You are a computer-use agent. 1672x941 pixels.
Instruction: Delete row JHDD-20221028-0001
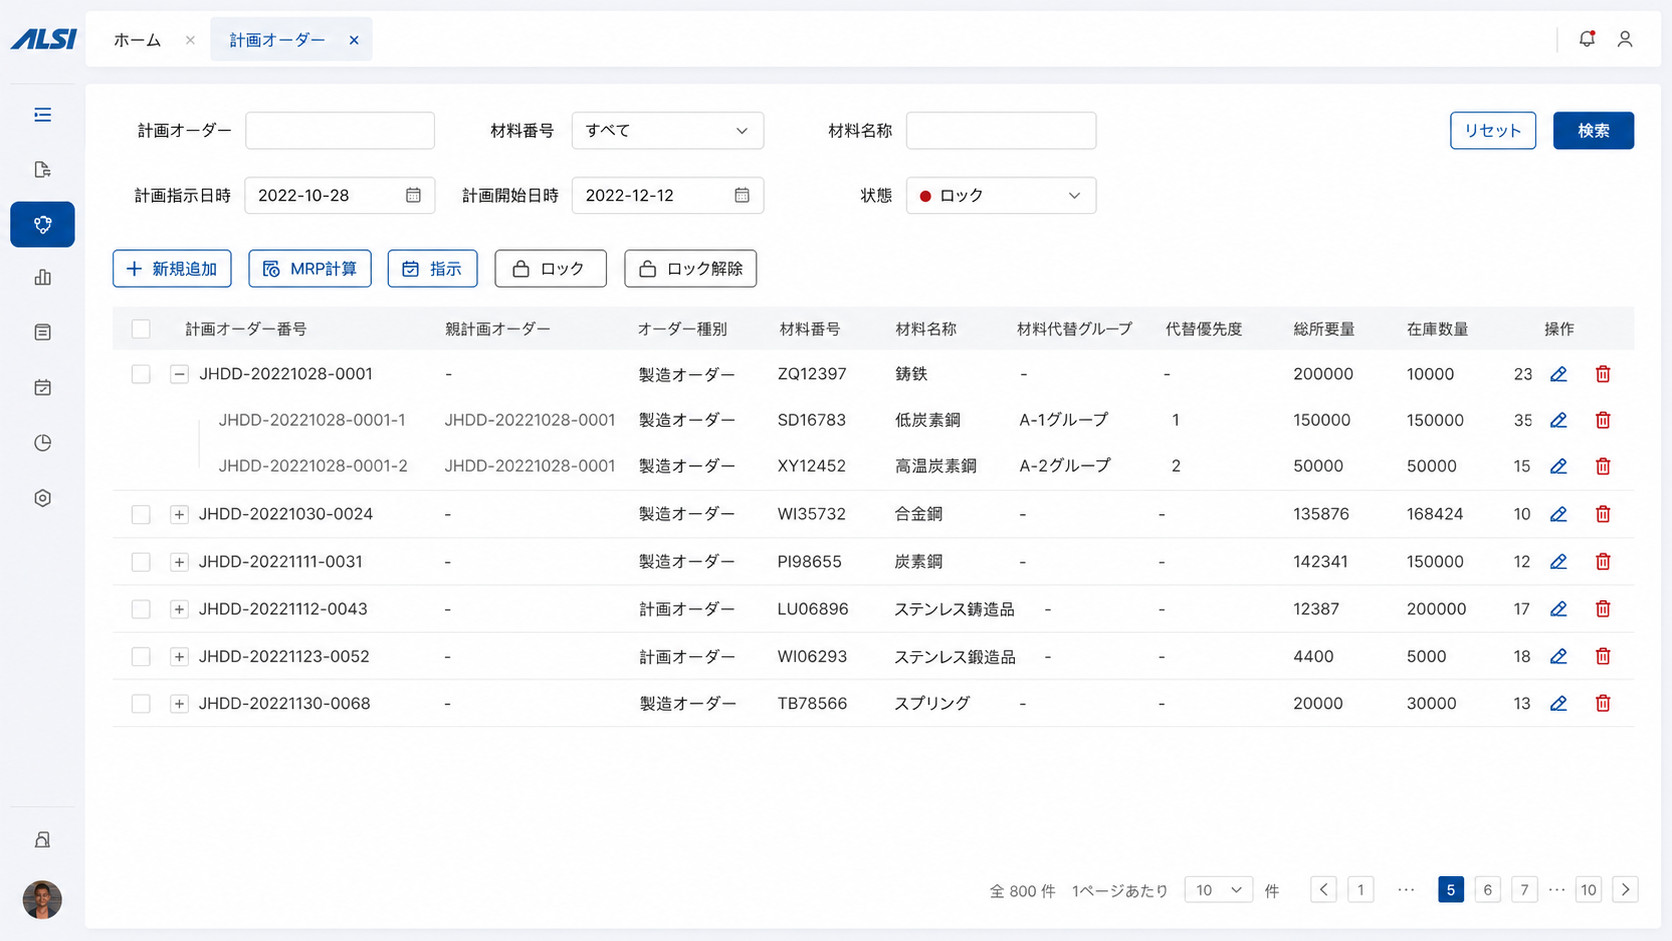[x=1603, y=374]
